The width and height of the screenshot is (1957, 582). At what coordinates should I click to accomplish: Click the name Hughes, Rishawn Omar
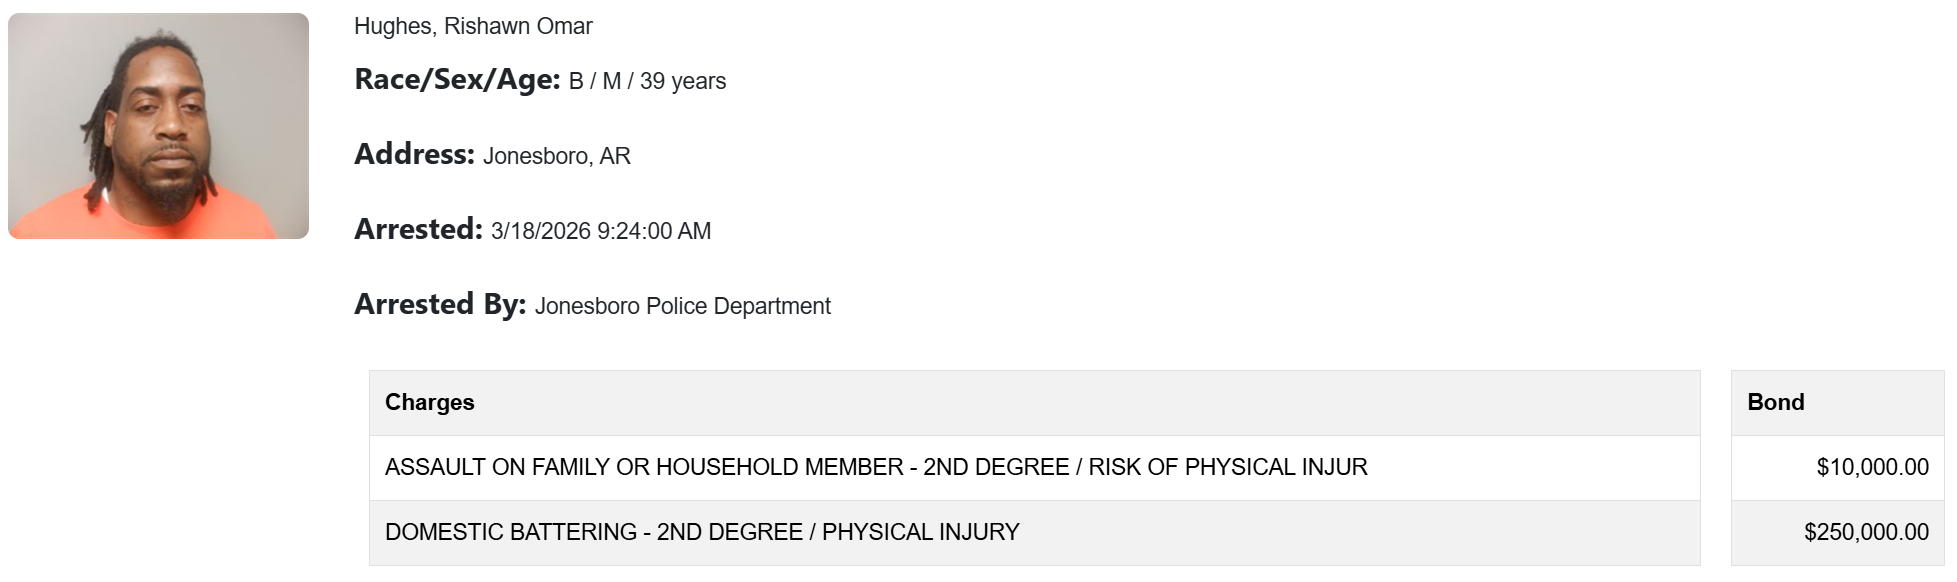click(473, 26)
